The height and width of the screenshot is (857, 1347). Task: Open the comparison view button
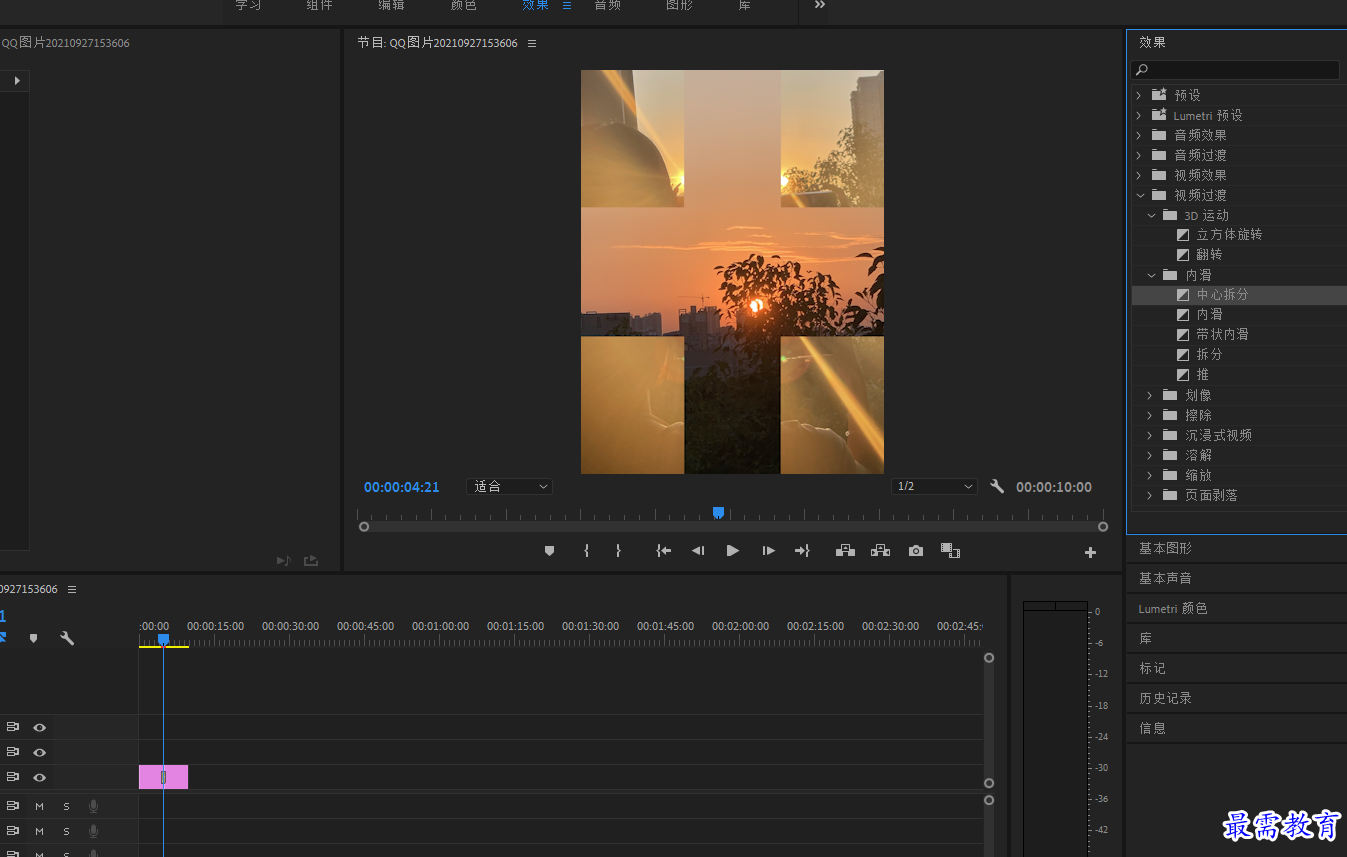click(950, 551)
